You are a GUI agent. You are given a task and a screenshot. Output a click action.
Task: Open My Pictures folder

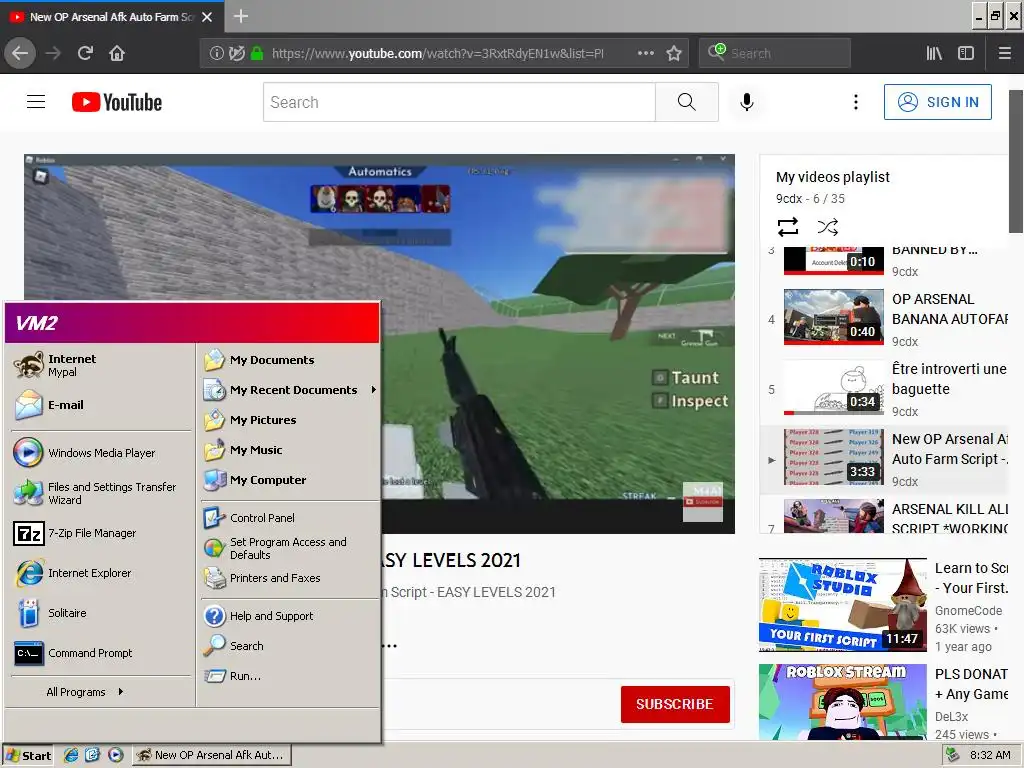click(289, 420)
